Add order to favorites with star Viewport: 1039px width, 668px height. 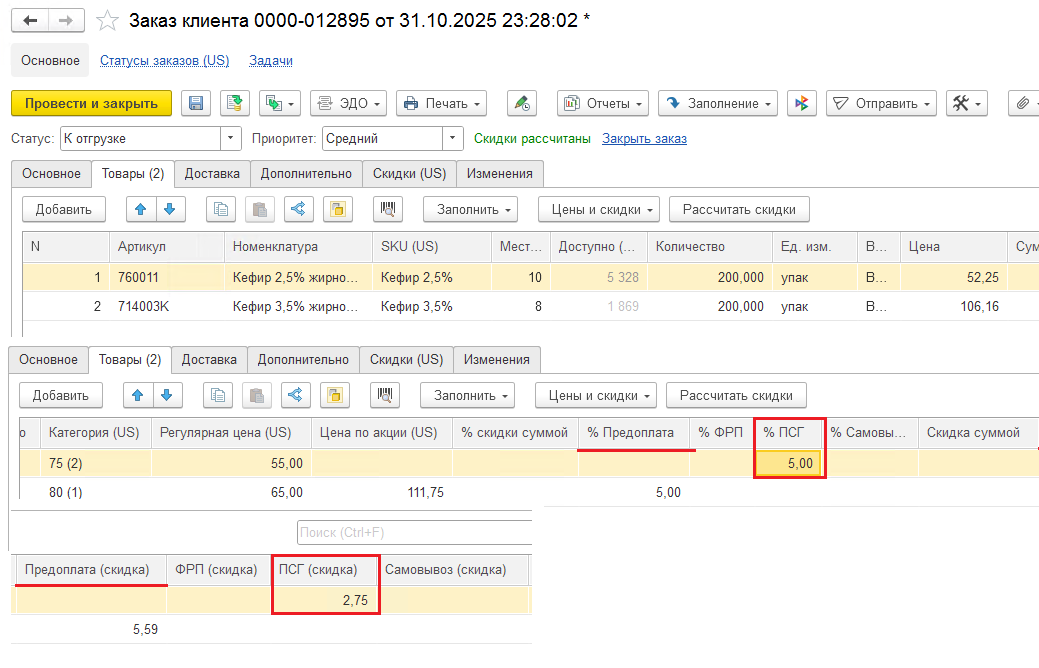[x=107, y=21]
